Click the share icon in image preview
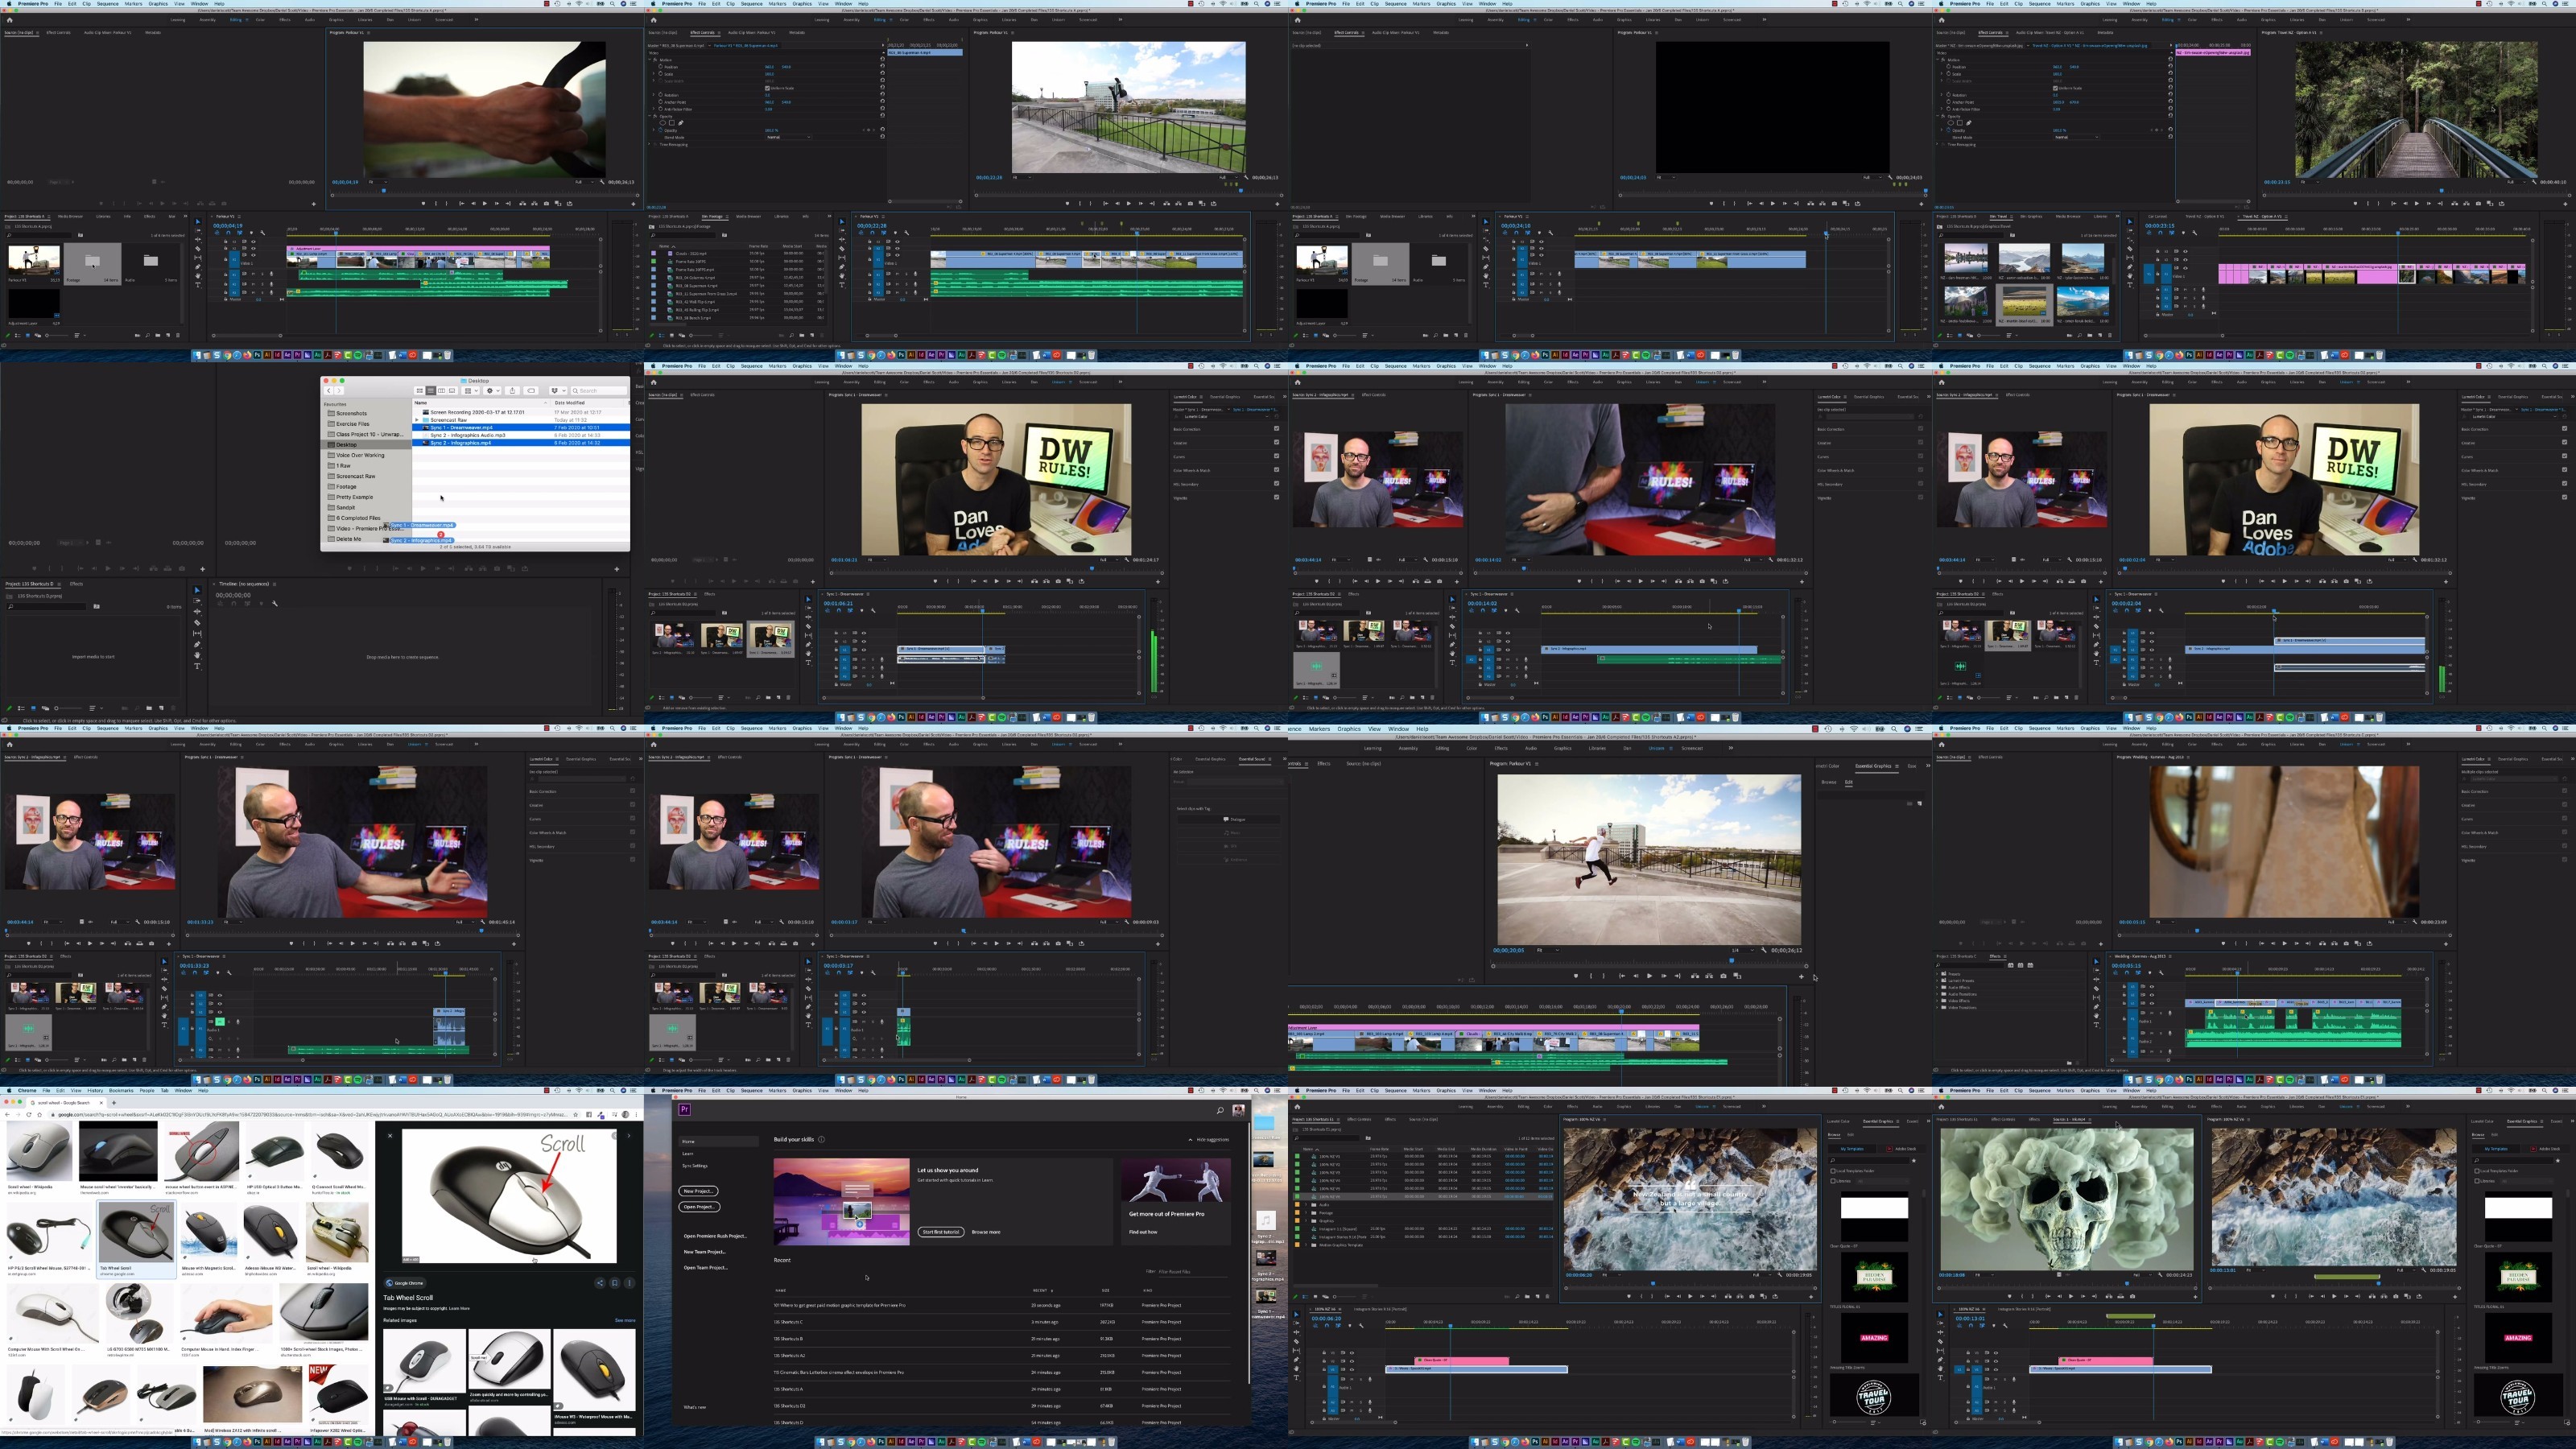This screenshot has height=1449, width=2576. point(601,1283)
